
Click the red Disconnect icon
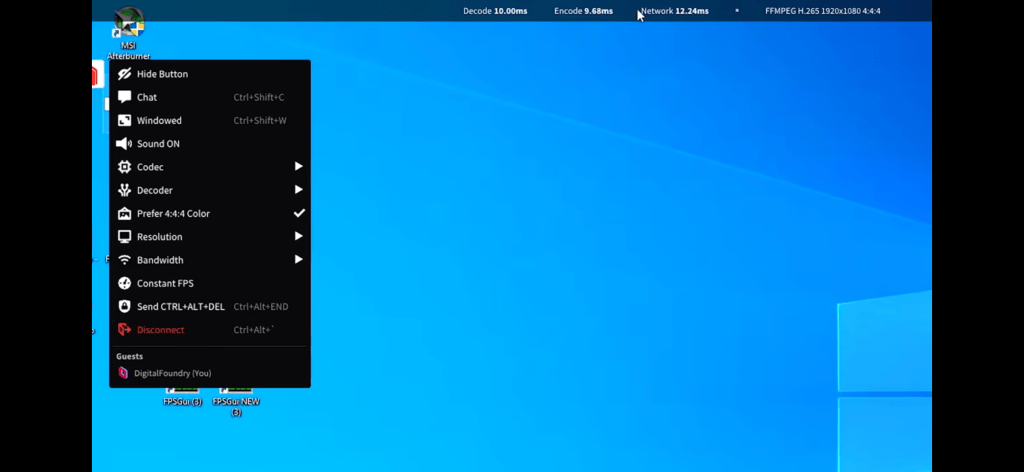(x=124, y=330)
